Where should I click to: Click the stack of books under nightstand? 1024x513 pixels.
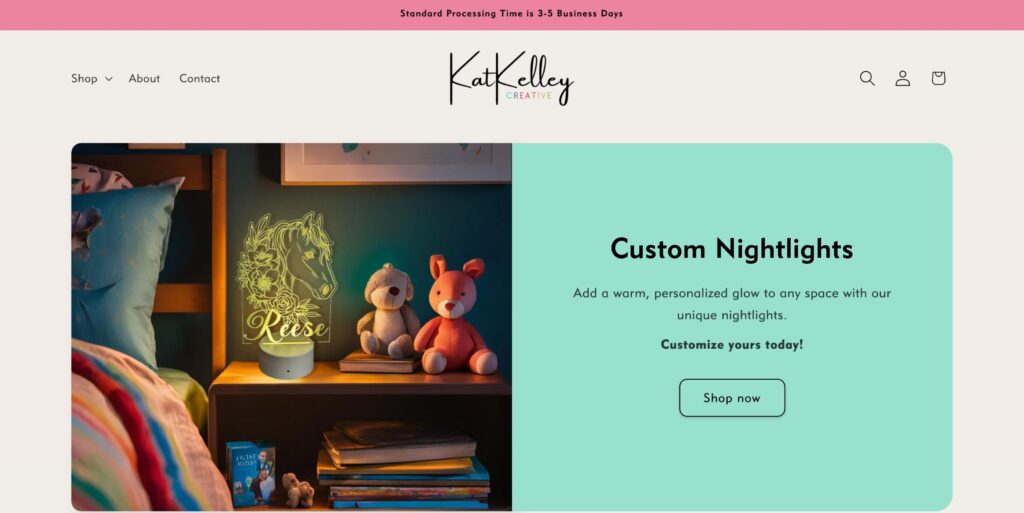pyautogui.click(x=403, y=465)
